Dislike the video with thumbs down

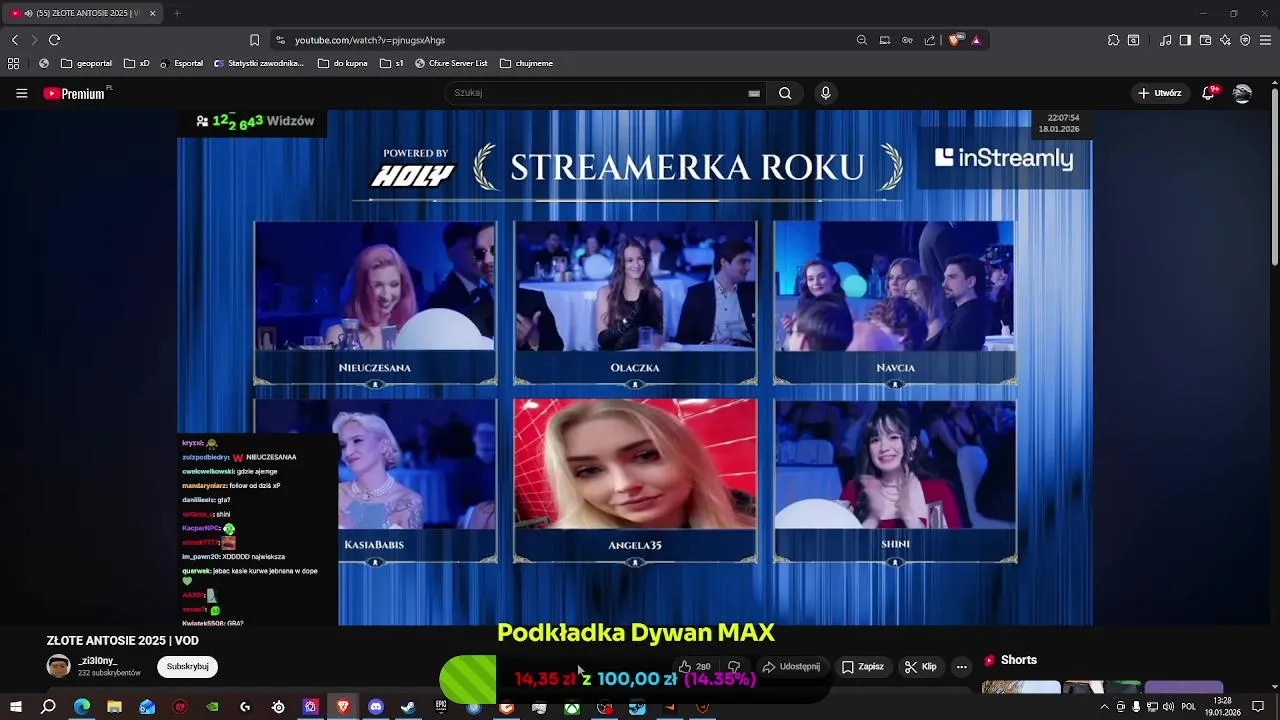pyautogui.click(x=734, y=667)
